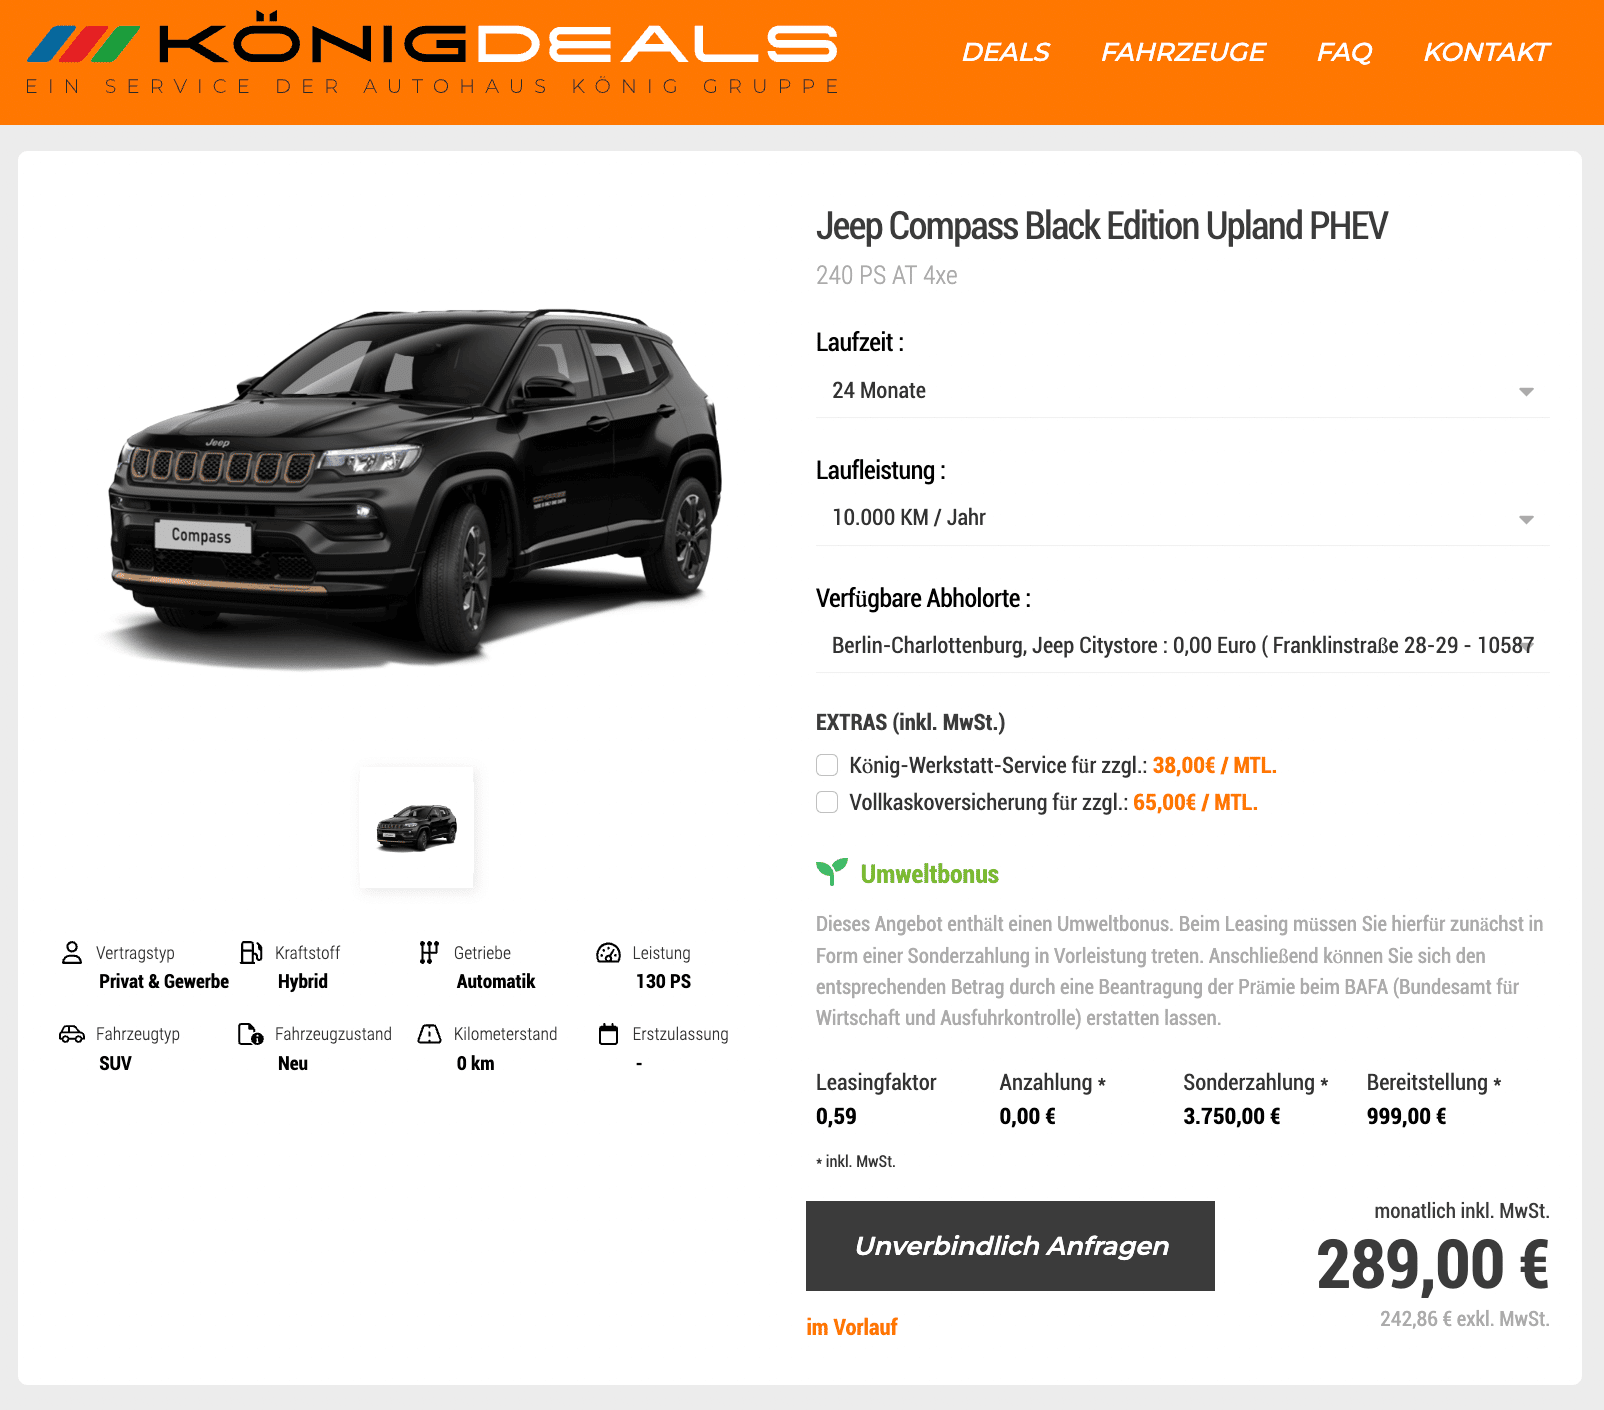The width and height of the screenshot is (1604, 1410).
Task: Open the FAQ page link
Action: [1344, 52]
